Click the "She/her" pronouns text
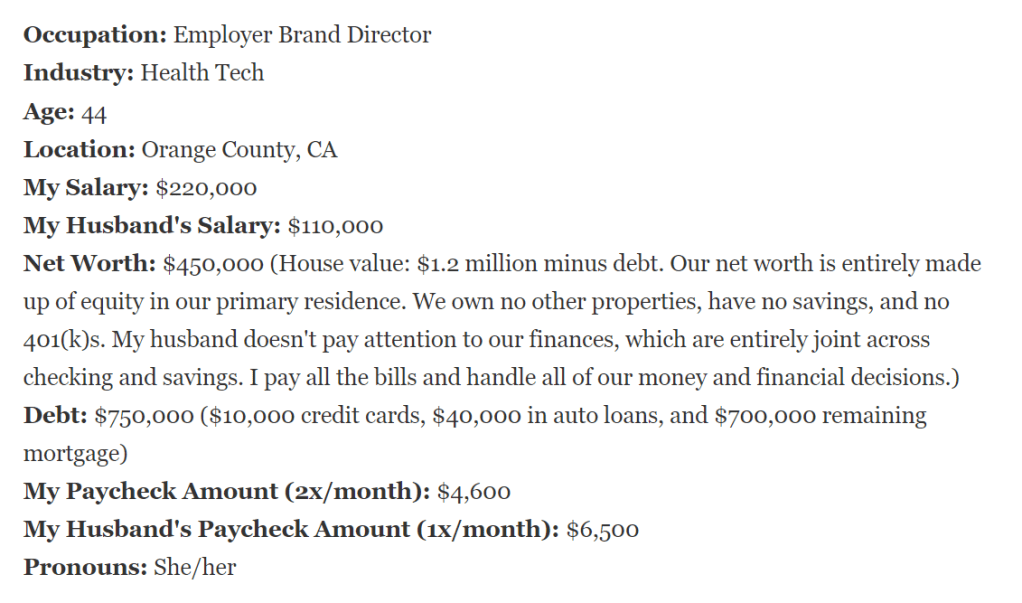 [x=194, y=568]
